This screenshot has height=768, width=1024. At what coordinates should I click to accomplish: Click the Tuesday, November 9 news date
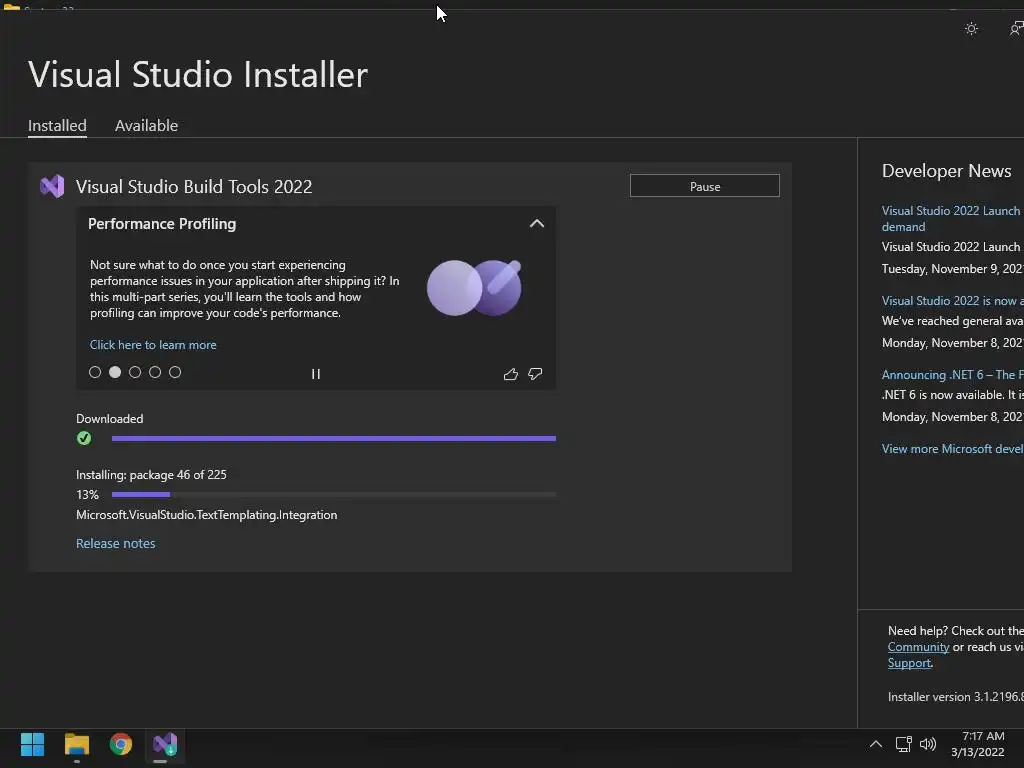[953, 269]
